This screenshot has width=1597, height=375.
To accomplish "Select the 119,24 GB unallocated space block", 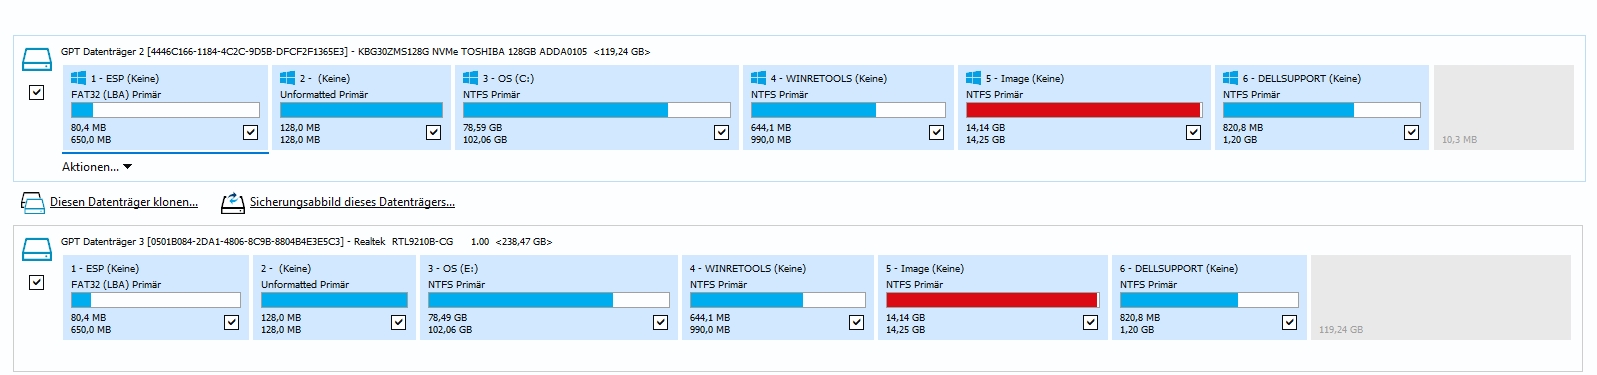I will pyautogui.click(x=1441, y=298).
